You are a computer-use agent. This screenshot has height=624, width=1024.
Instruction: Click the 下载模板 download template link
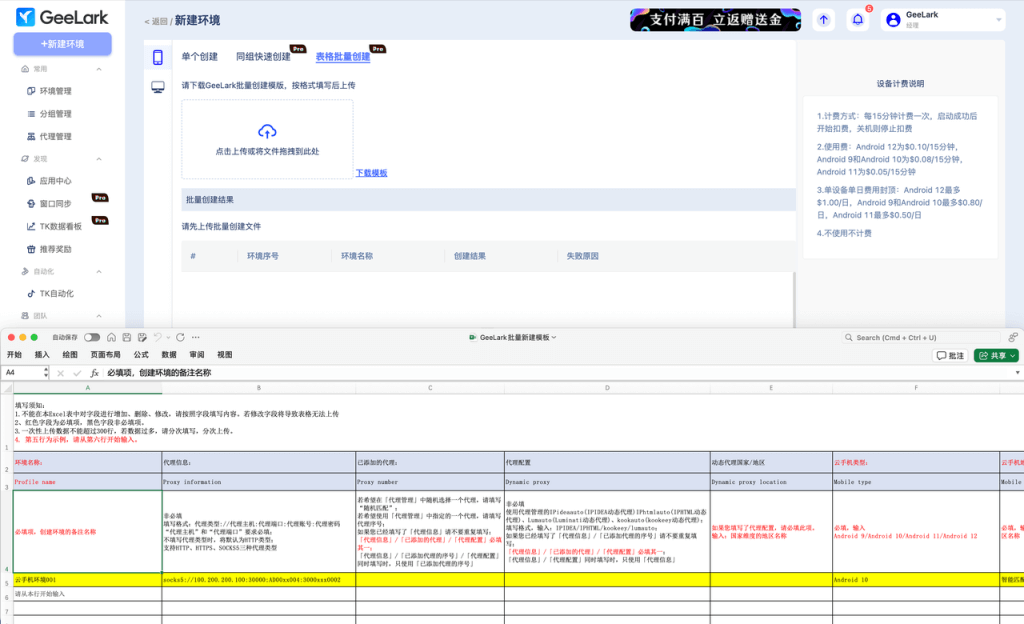(x=372, y=173)
